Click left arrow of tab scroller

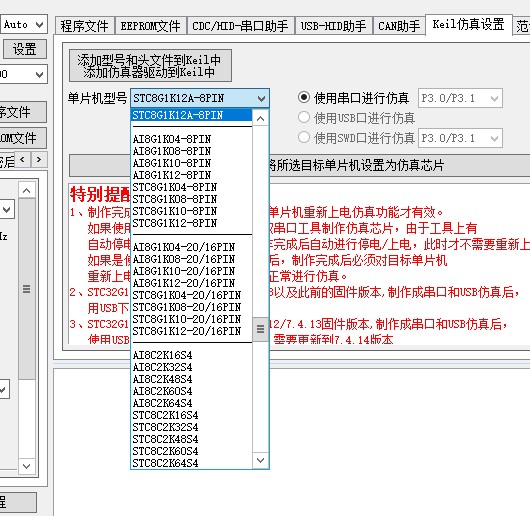click(23, 159)
